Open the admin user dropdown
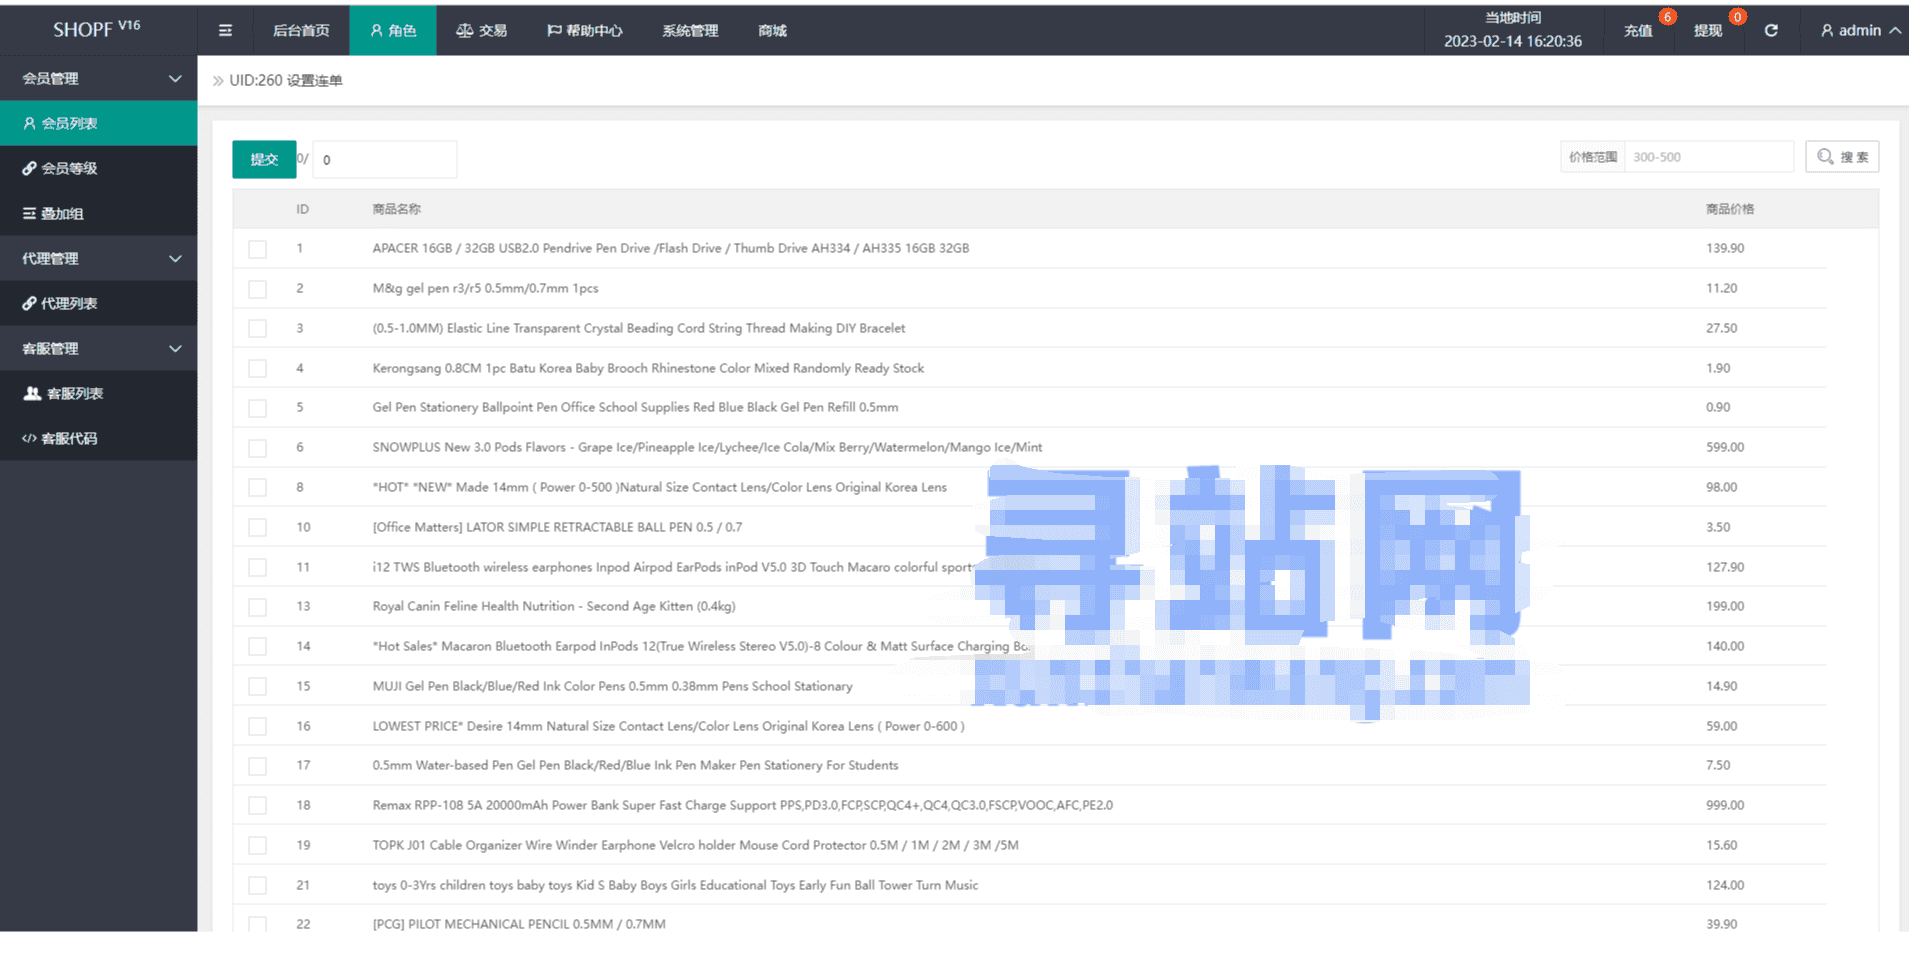 pos(1859,31)
